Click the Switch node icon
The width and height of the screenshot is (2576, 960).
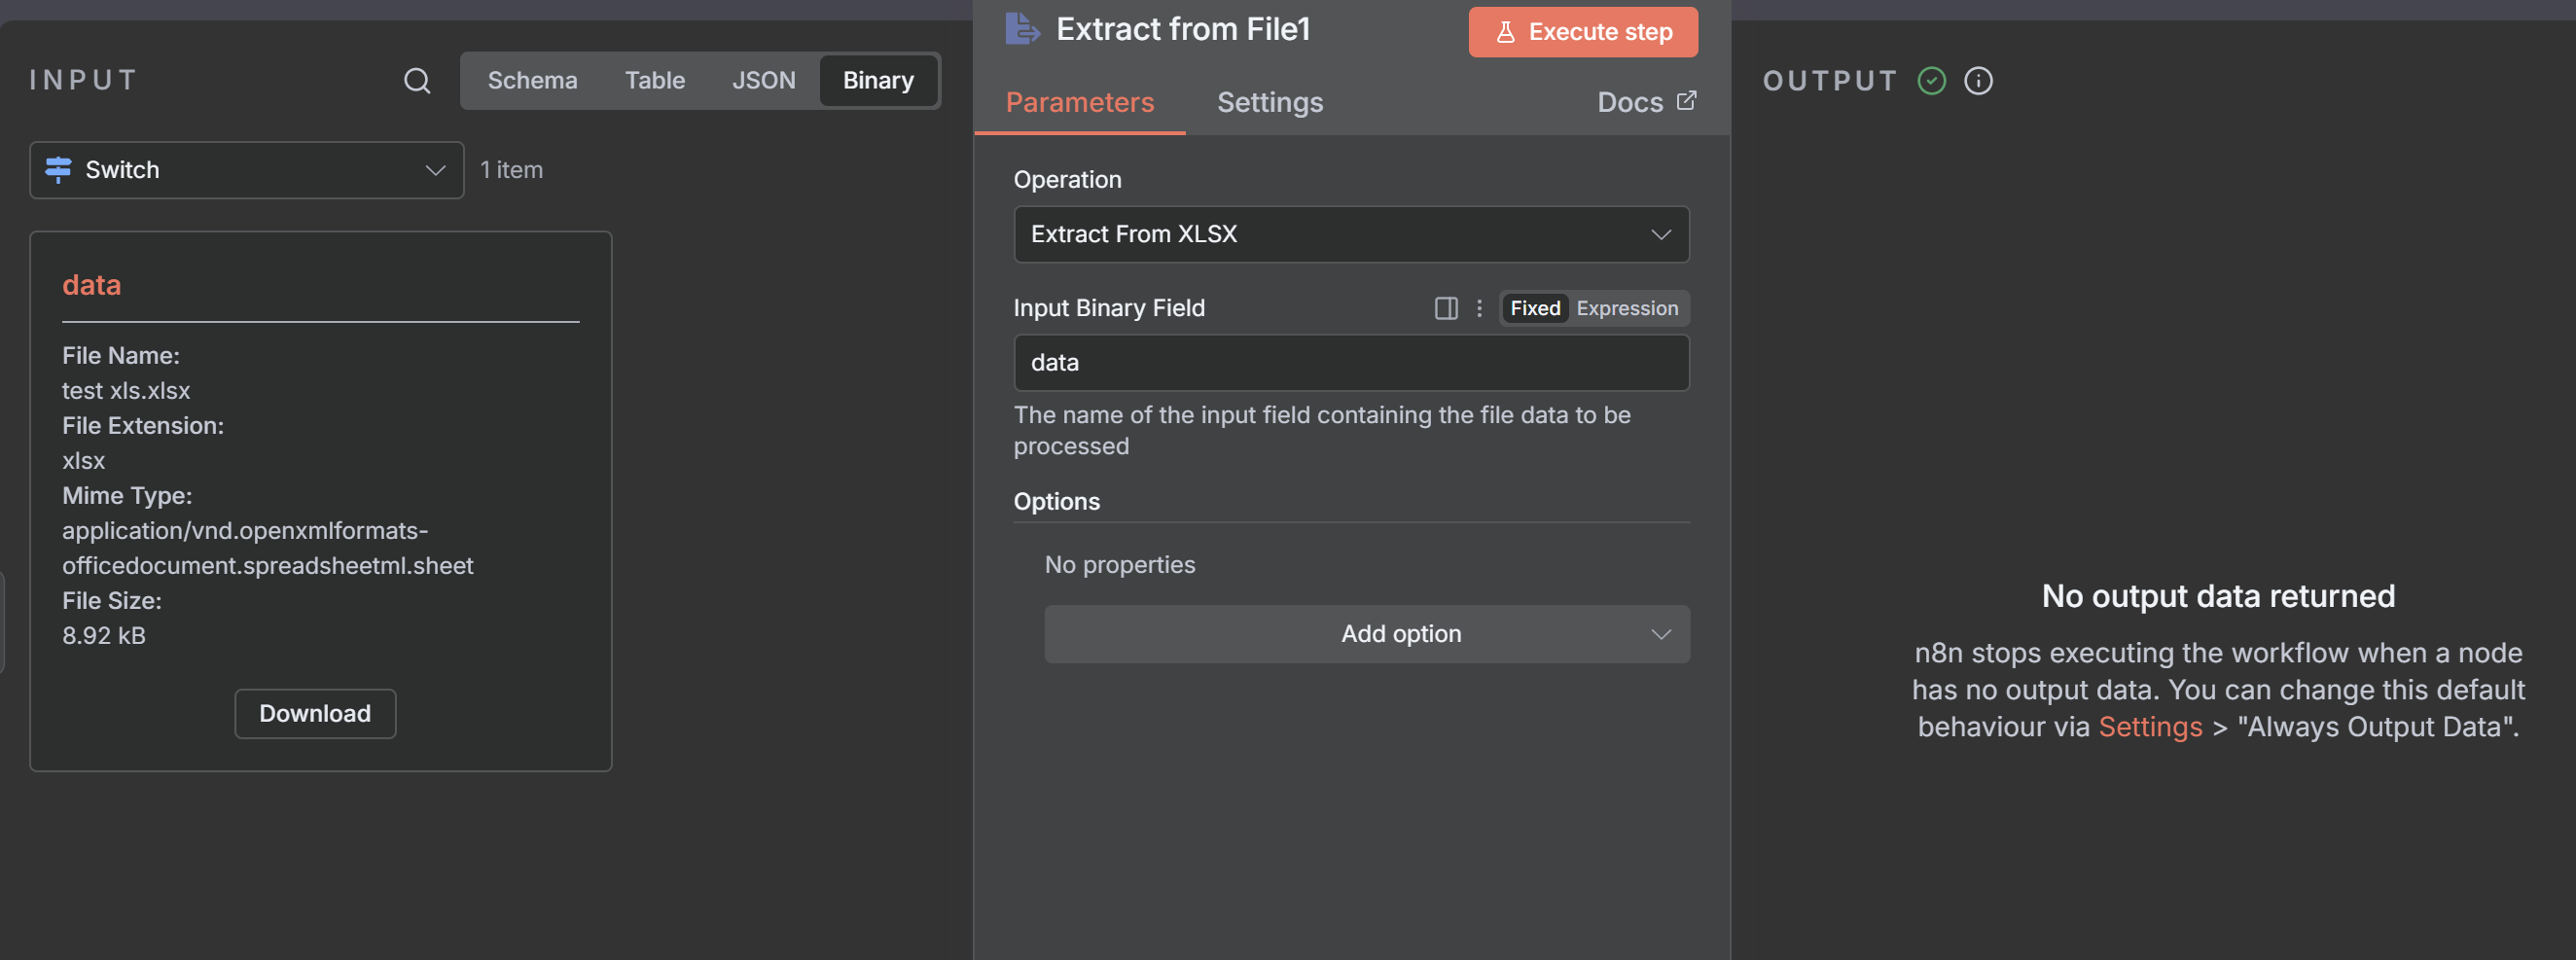59,170
